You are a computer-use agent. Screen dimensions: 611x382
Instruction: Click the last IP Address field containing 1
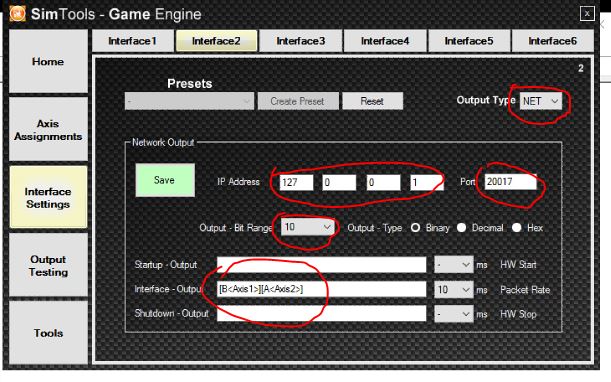tap(427, 182)
